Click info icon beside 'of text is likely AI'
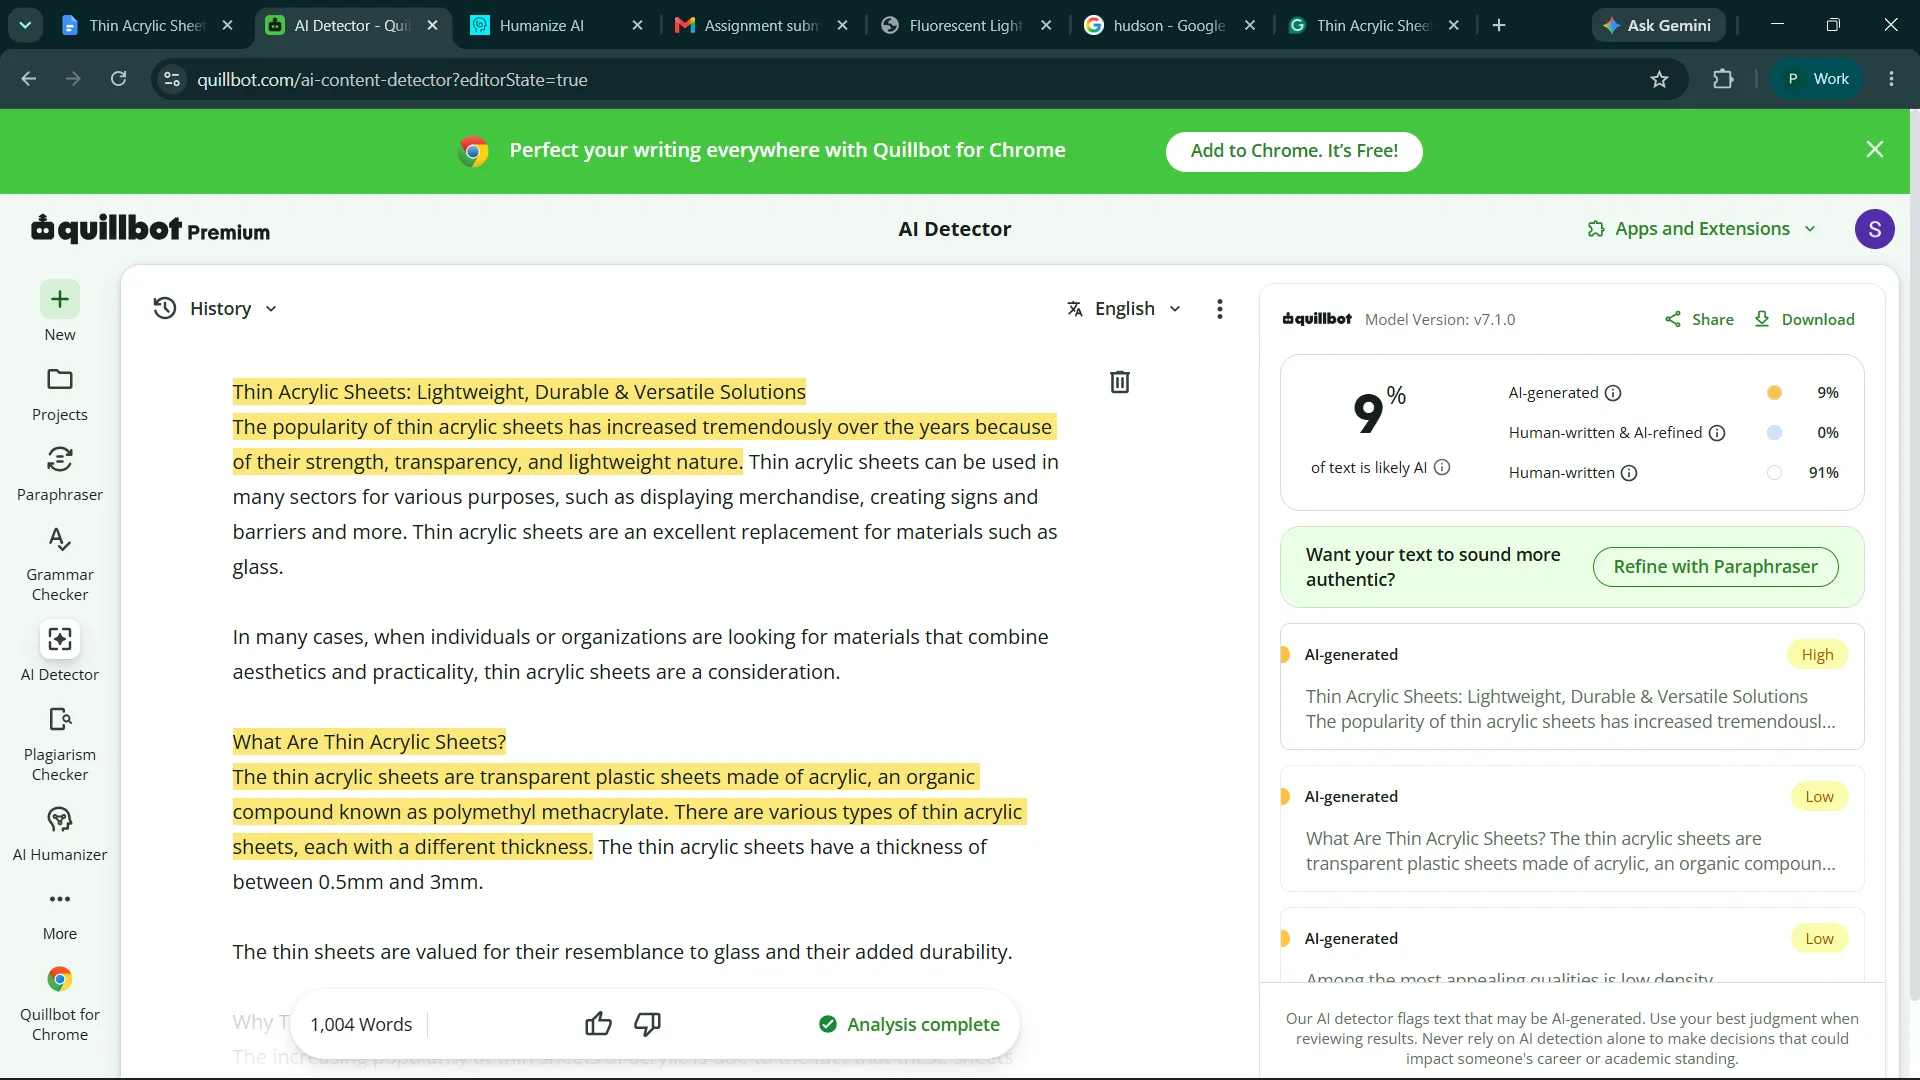This screenshot has height=1080, width=1920. click(x=1442, y=467)
